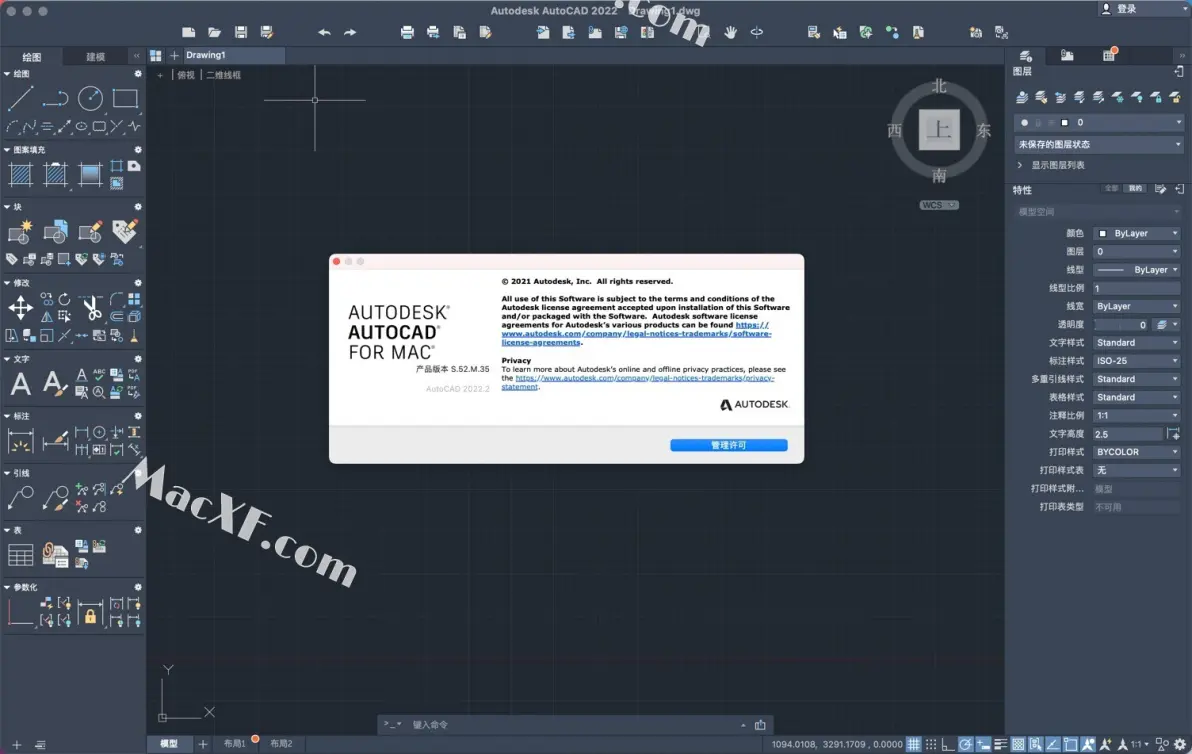Open the software license agreements link

click(636, 334)
